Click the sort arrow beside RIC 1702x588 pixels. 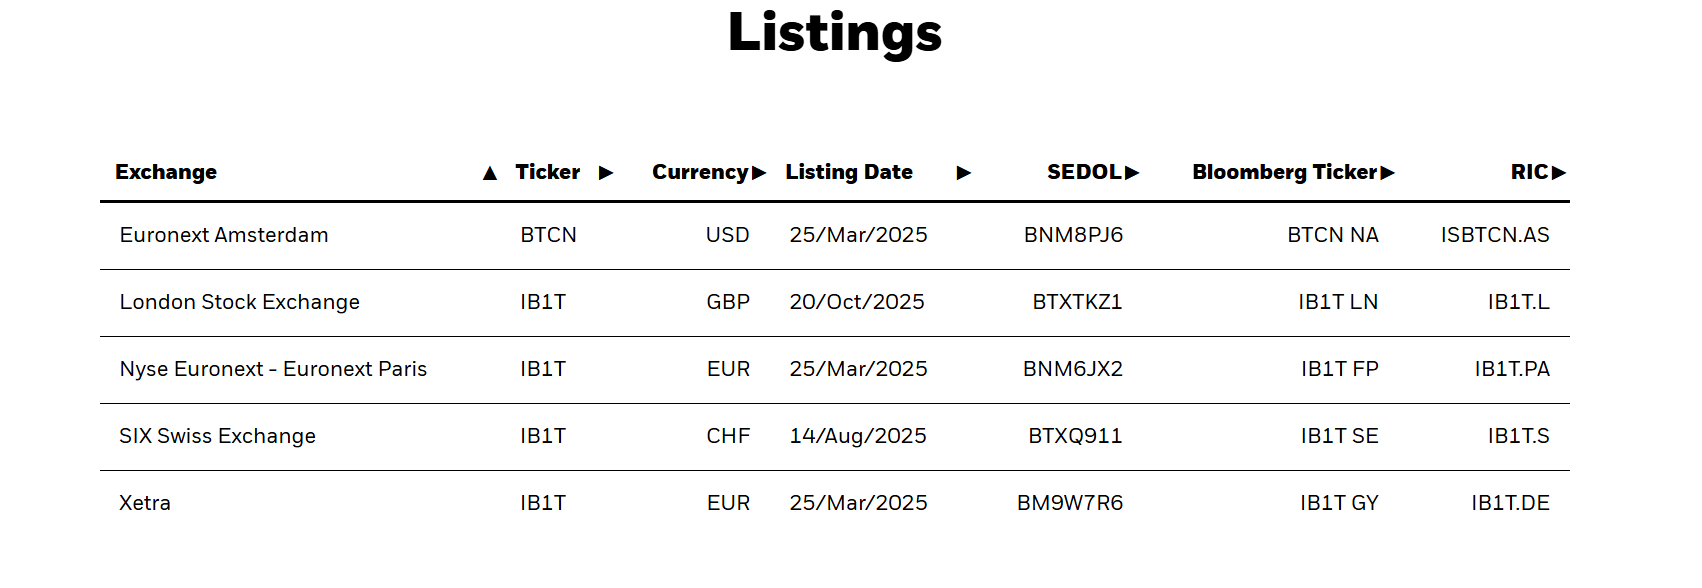tap(1559, 173)
